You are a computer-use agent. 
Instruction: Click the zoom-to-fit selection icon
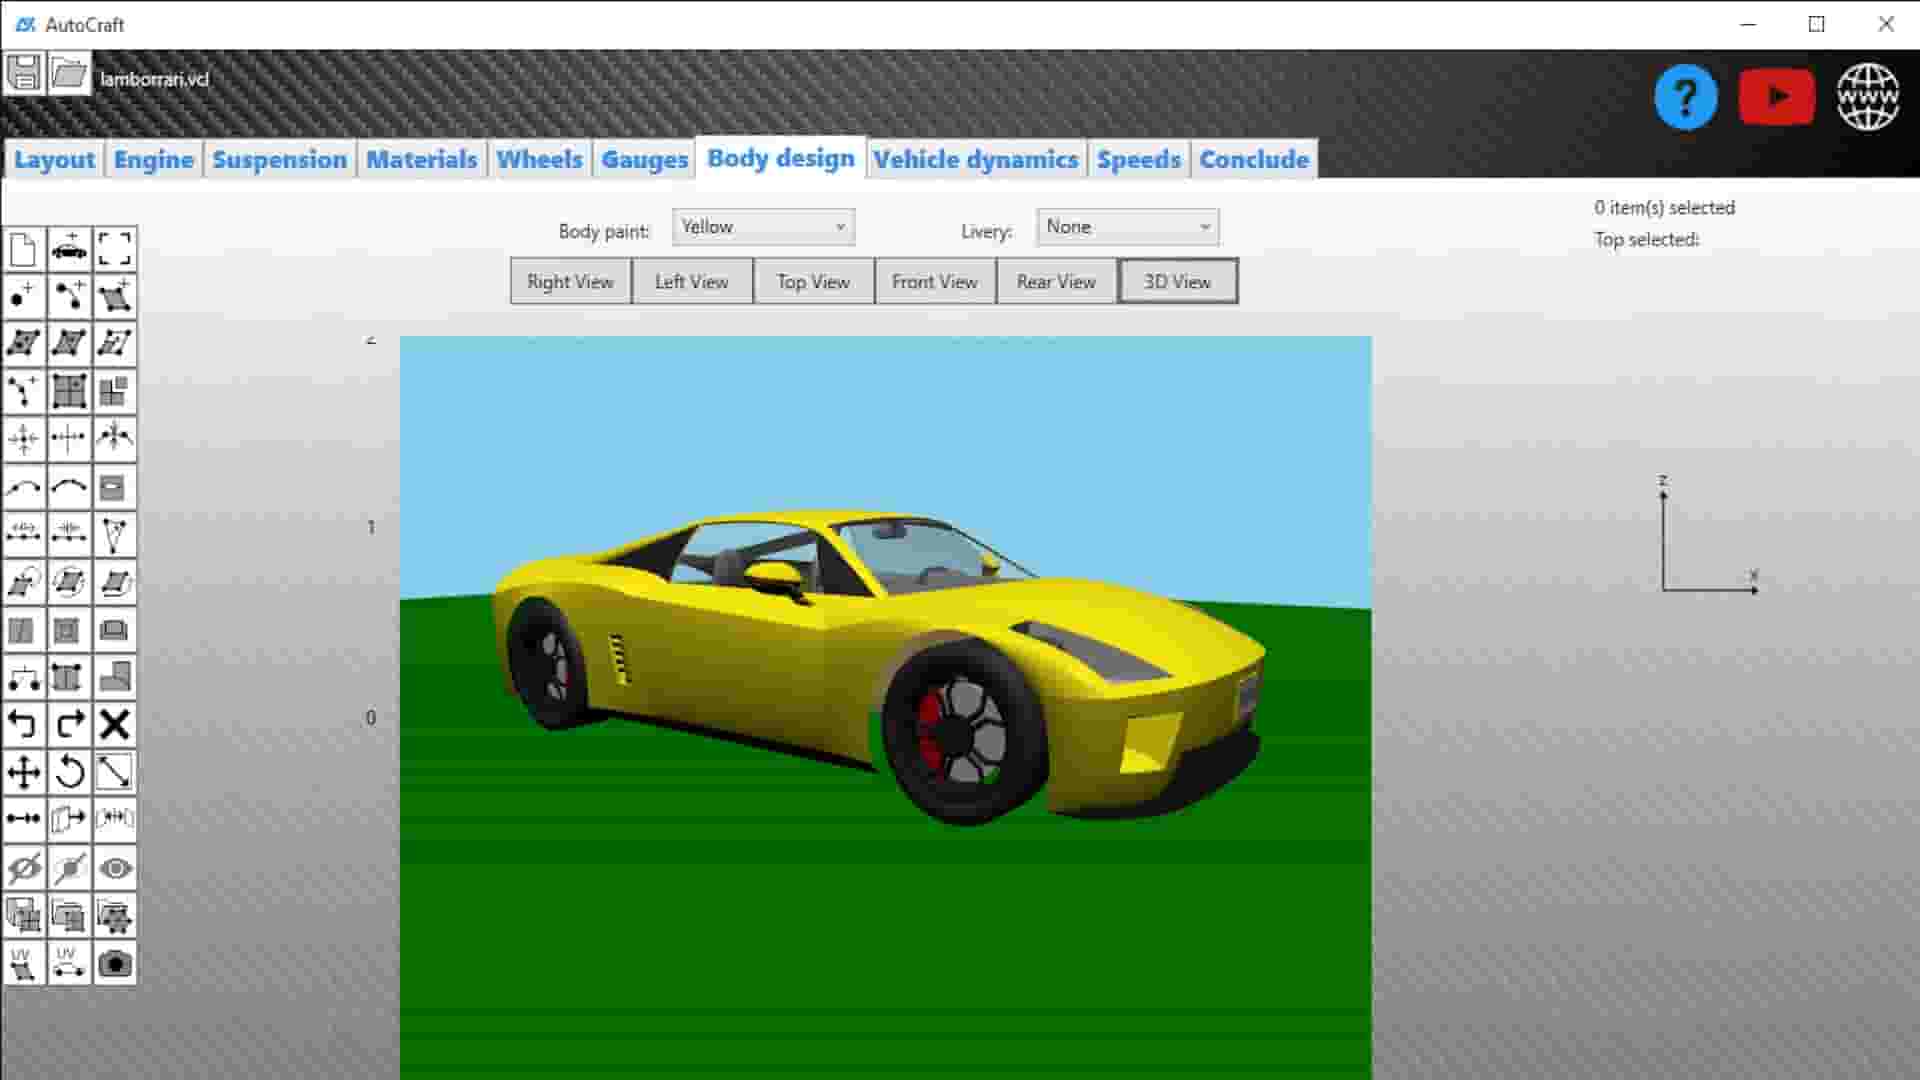[x=114, y=249]
